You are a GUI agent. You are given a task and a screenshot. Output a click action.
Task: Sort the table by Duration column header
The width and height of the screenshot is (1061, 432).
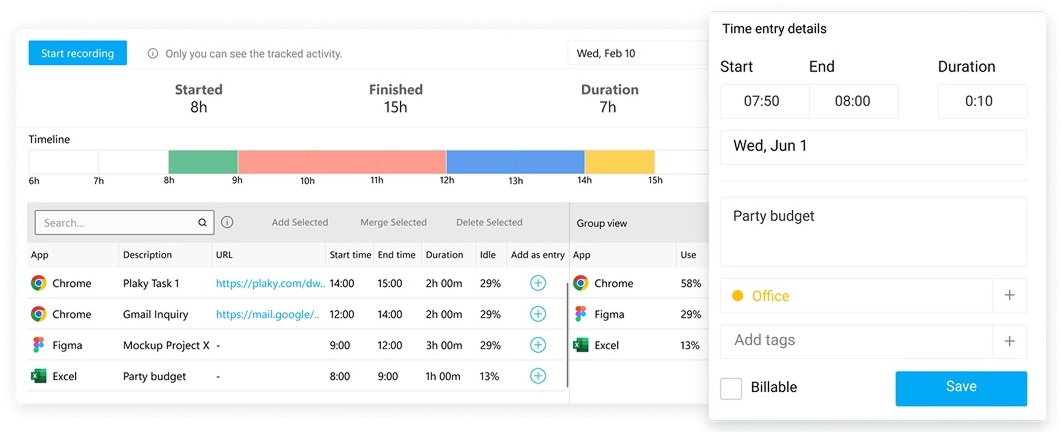[x=445, y=255]
